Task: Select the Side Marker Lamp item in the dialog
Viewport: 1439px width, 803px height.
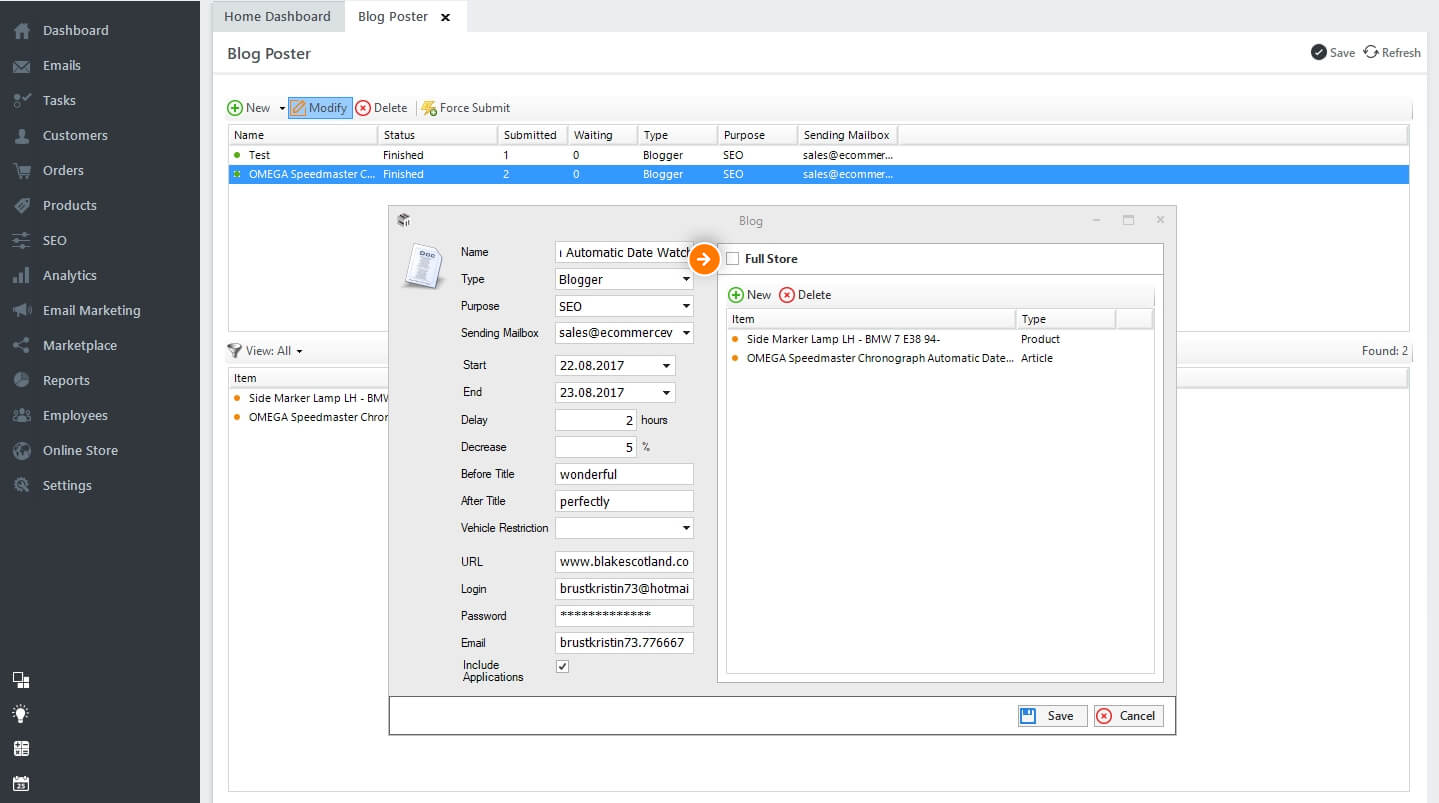Action: pos(940,339)
